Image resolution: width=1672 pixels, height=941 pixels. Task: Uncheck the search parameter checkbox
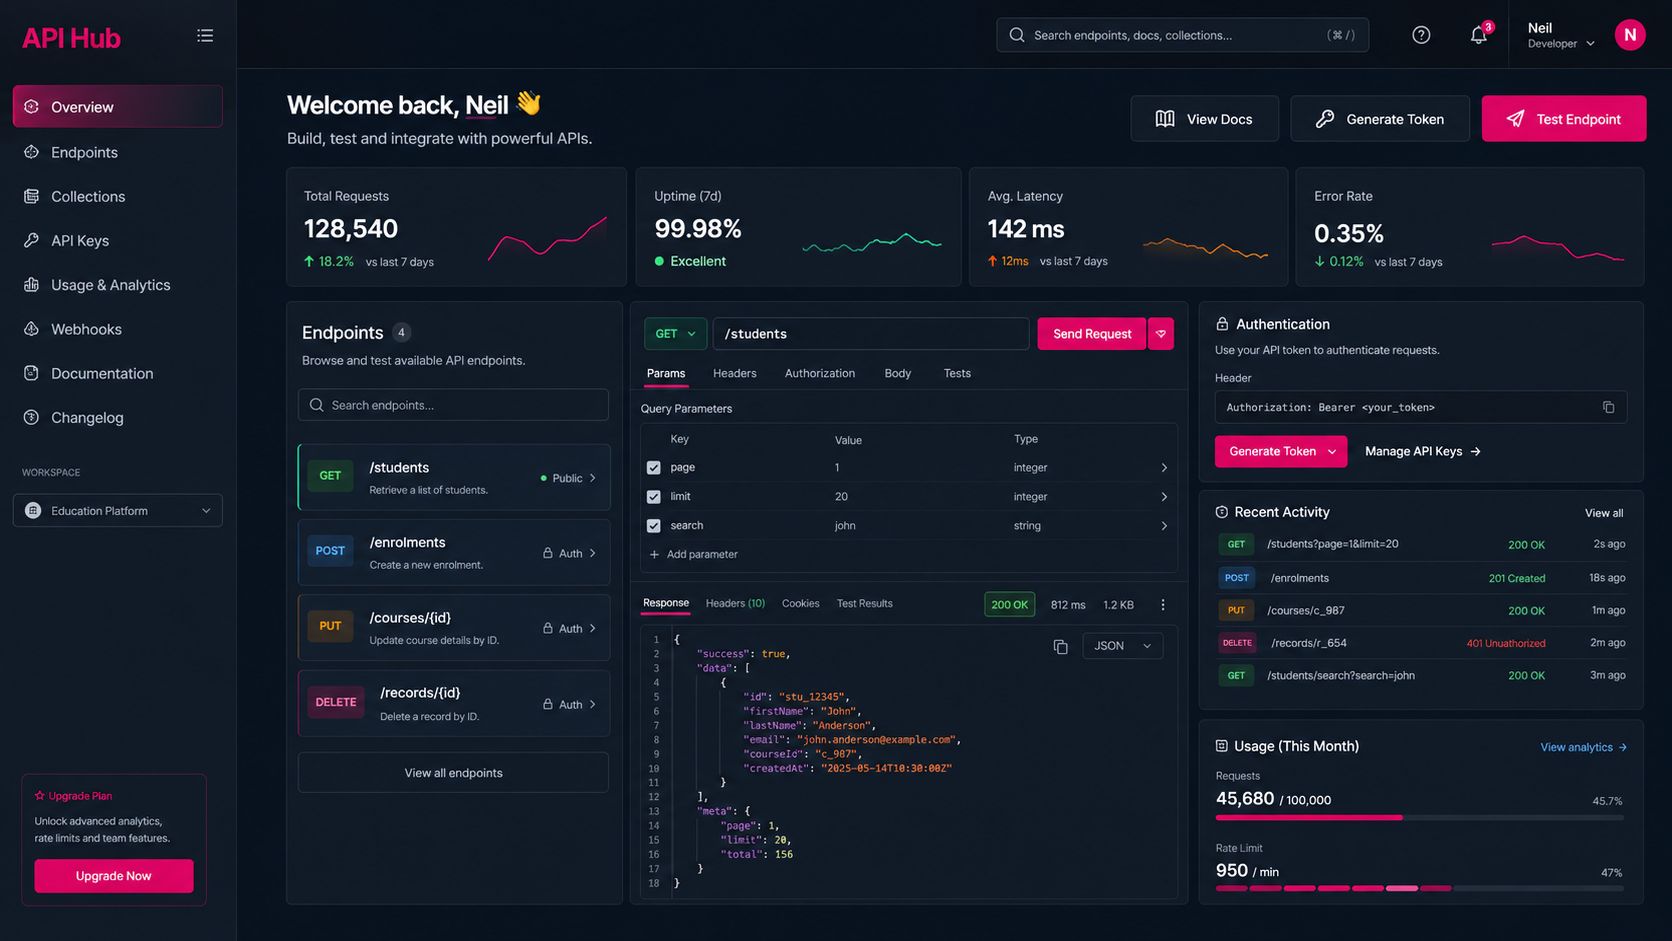[654, 526]
